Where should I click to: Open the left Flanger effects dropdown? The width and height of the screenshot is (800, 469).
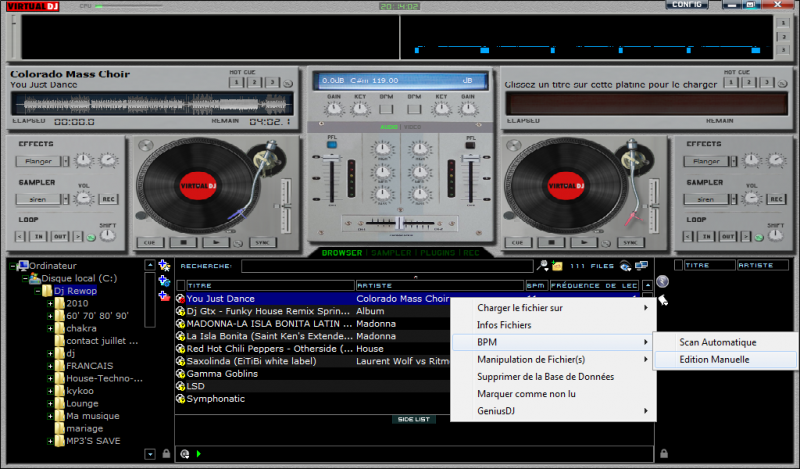tap(37, 161)
